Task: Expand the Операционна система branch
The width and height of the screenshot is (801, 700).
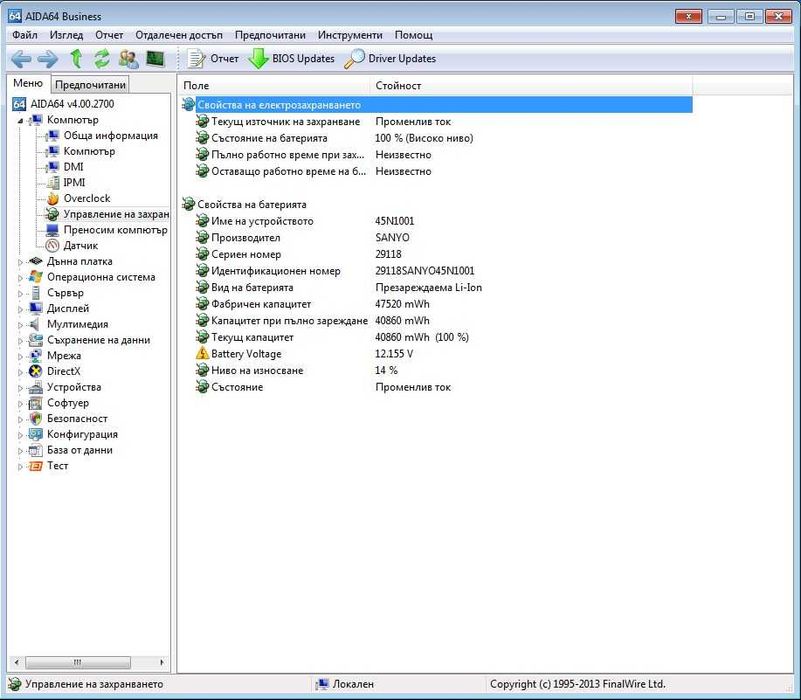Action: click(20, 278)
